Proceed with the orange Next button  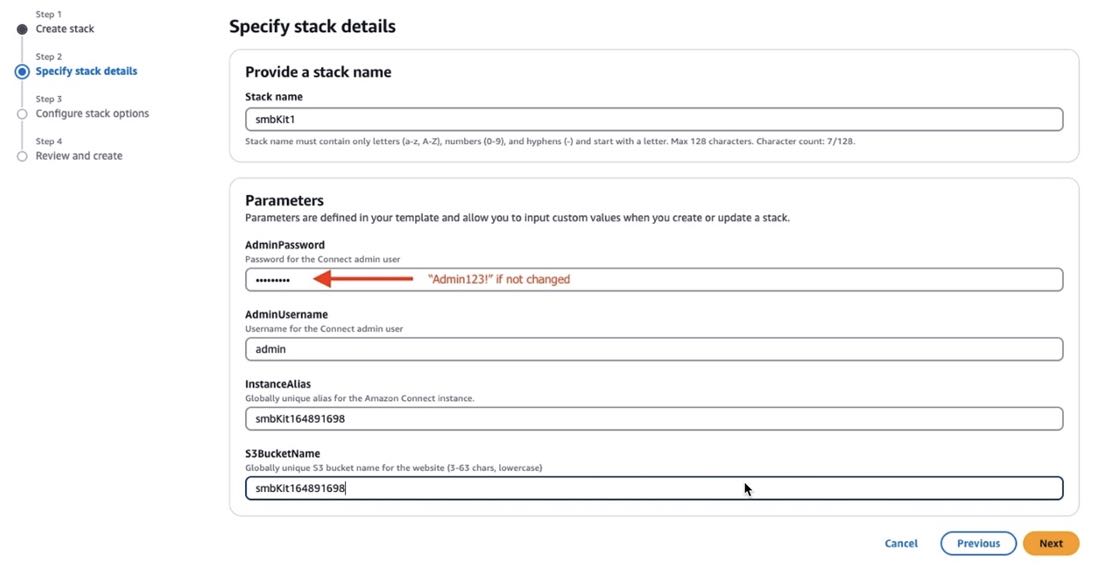point(1050,543)
